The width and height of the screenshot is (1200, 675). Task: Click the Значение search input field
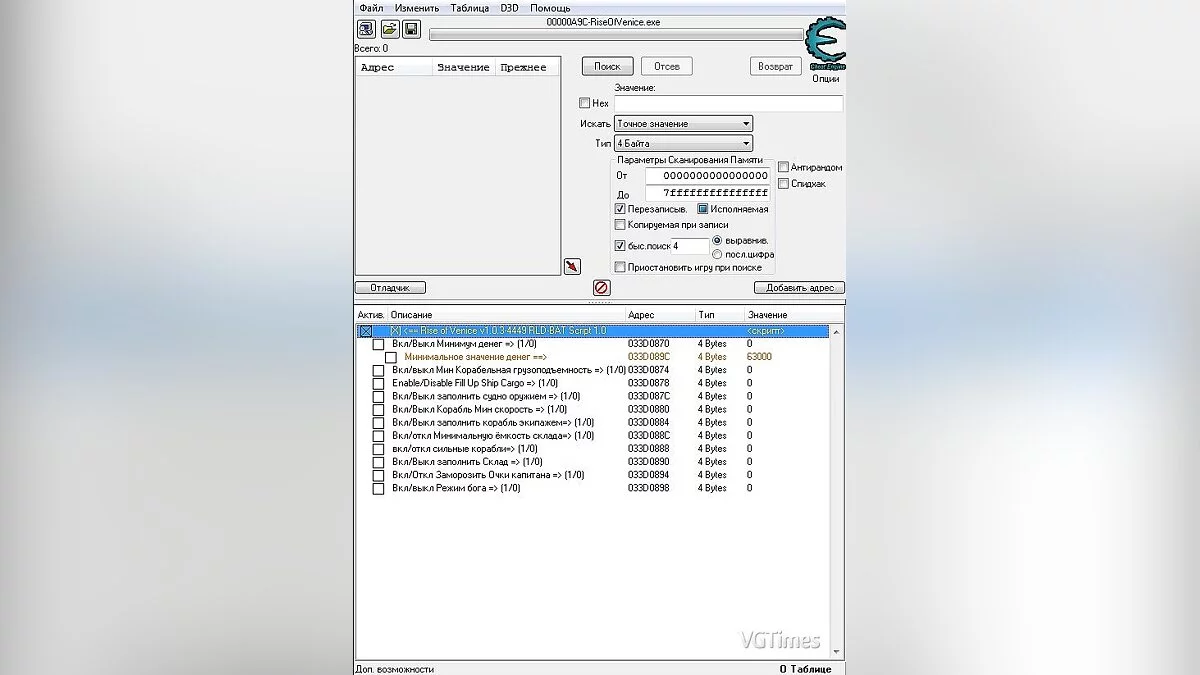coord(728,103)
